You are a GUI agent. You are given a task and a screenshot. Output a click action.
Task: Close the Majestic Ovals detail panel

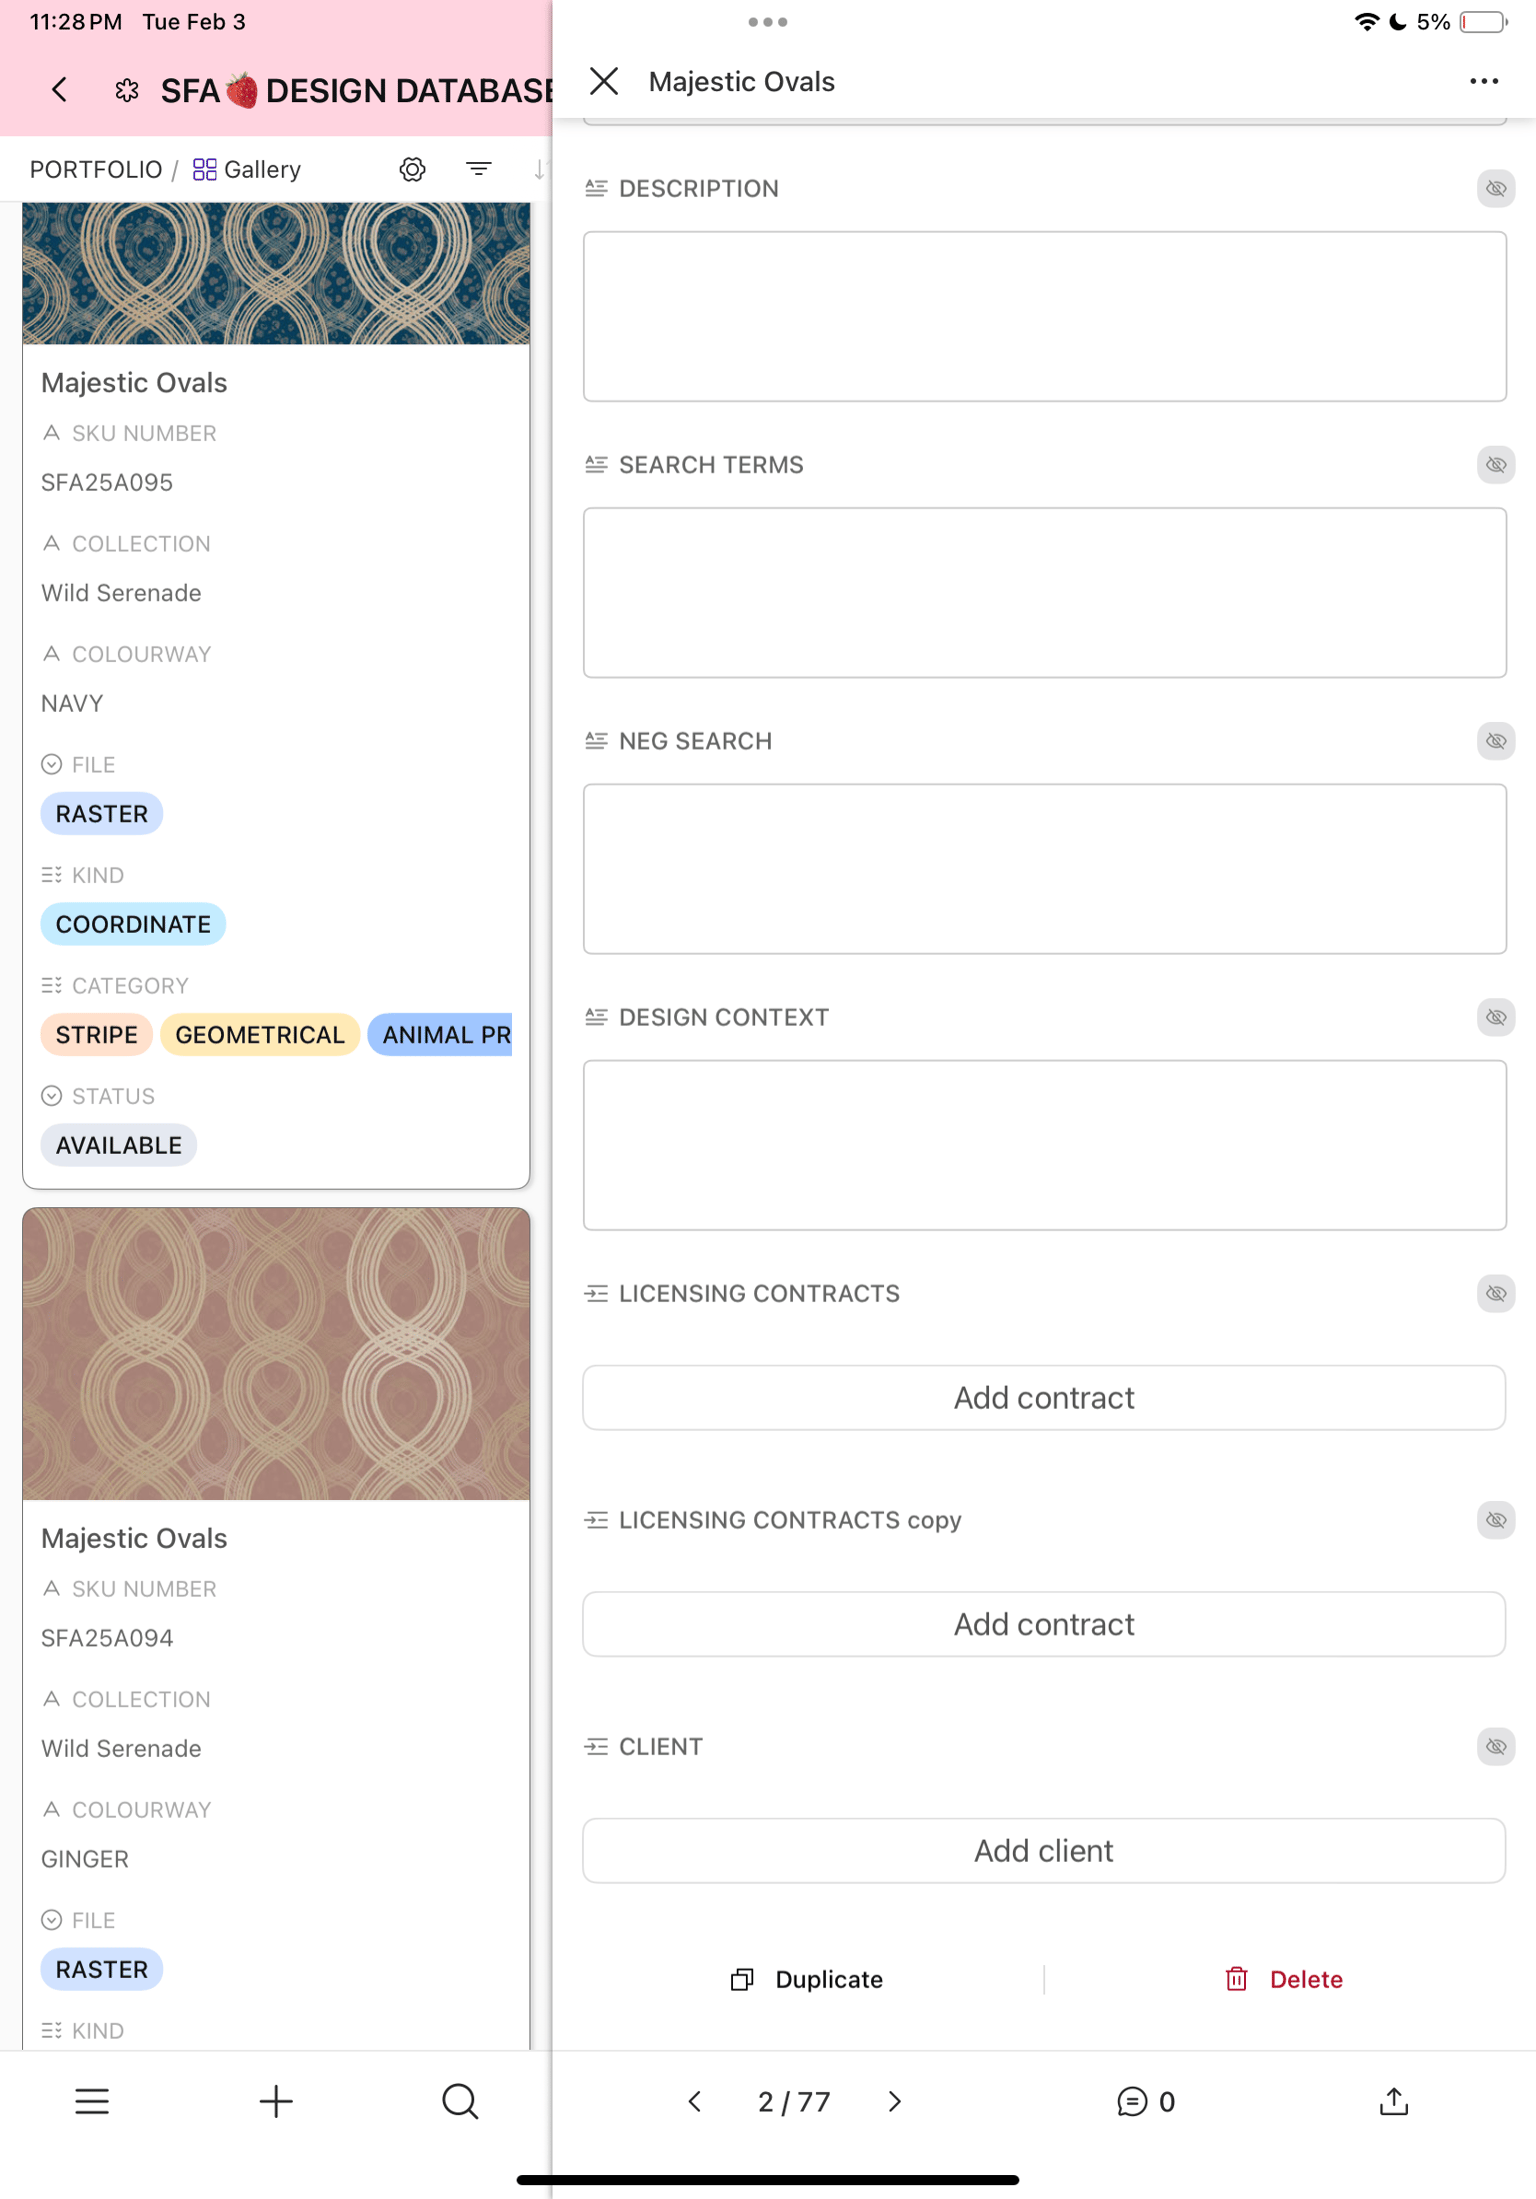604,81
